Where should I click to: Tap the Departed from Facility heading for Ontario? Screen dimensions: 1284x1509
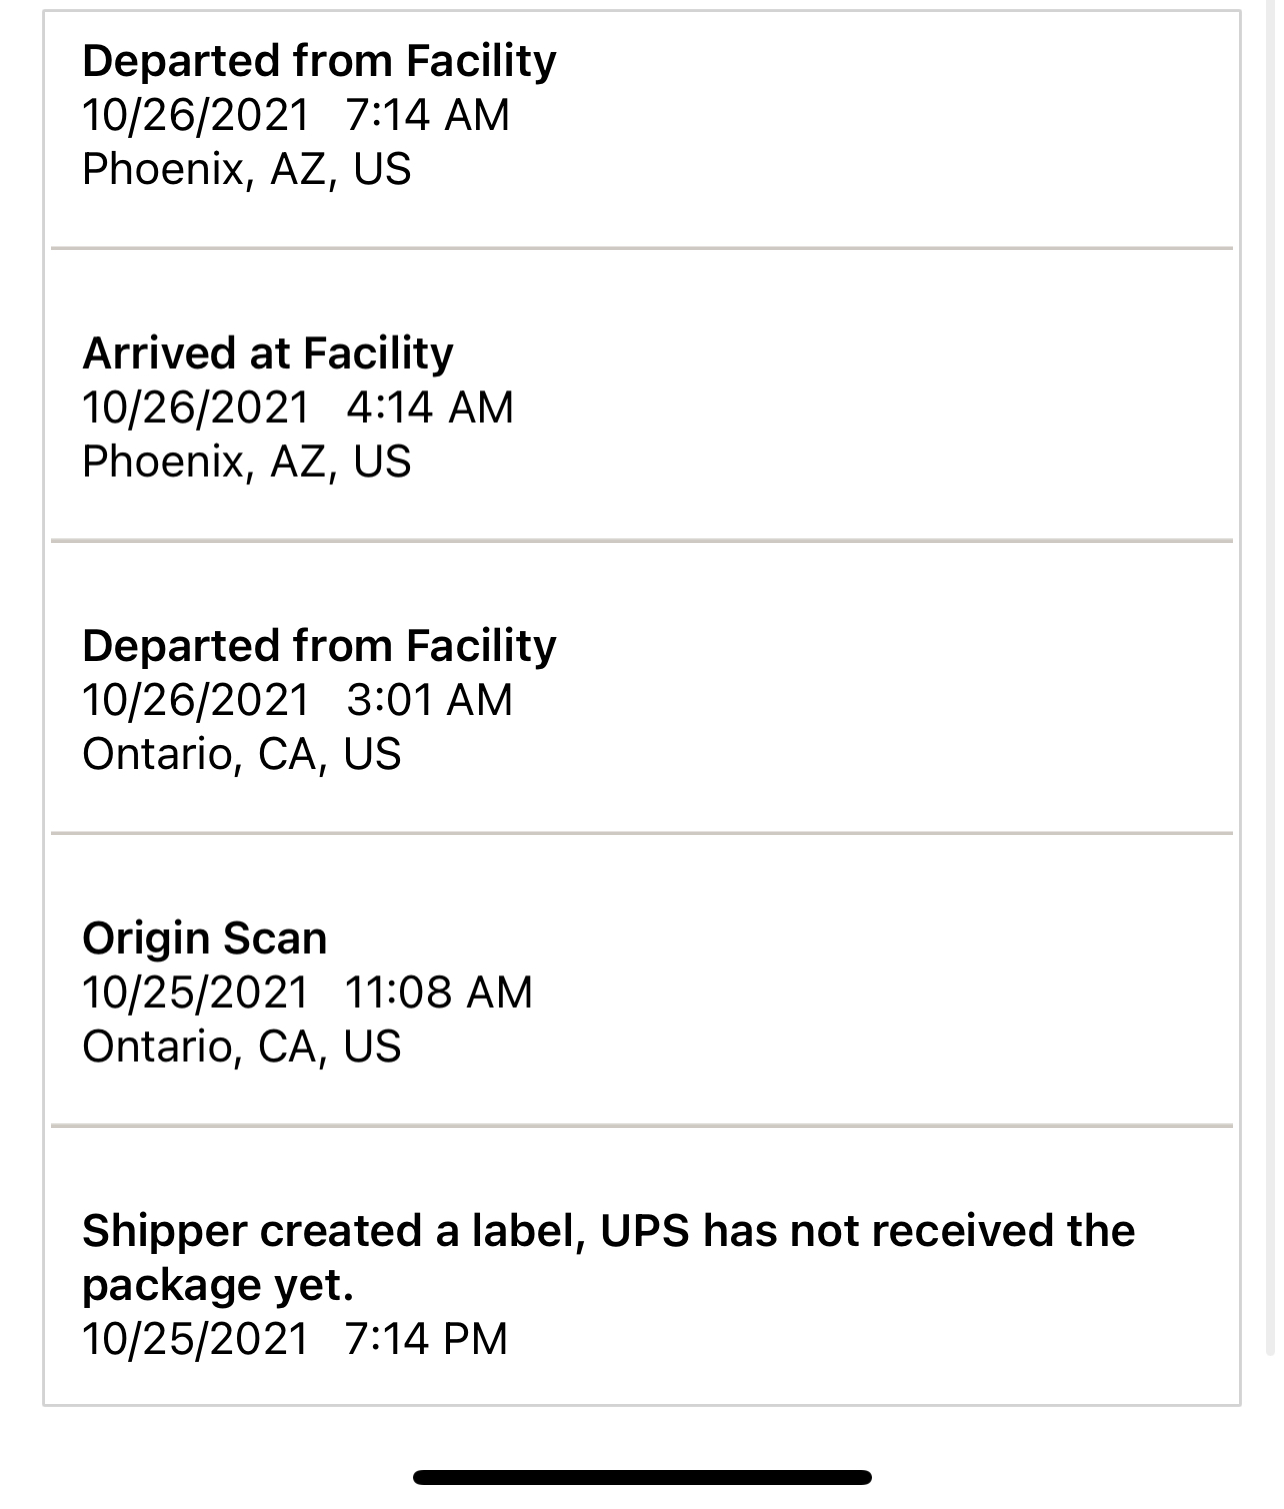(x=319, y=647)
